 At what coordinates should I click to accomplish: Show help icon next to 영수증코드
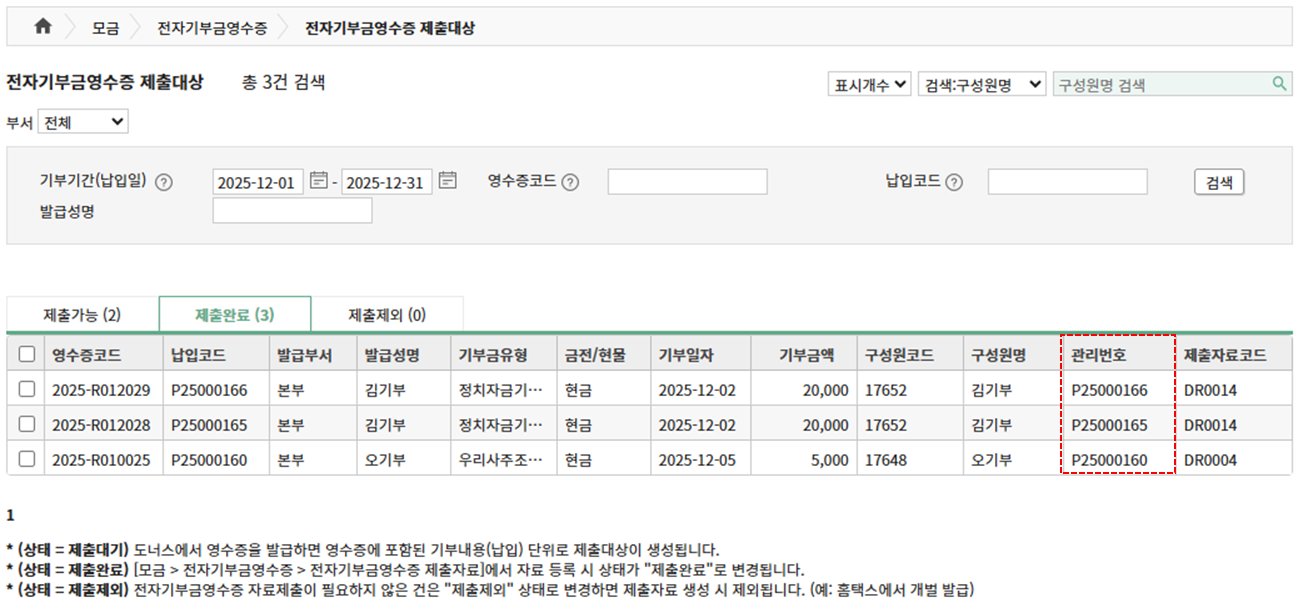[x=570, y=182]
